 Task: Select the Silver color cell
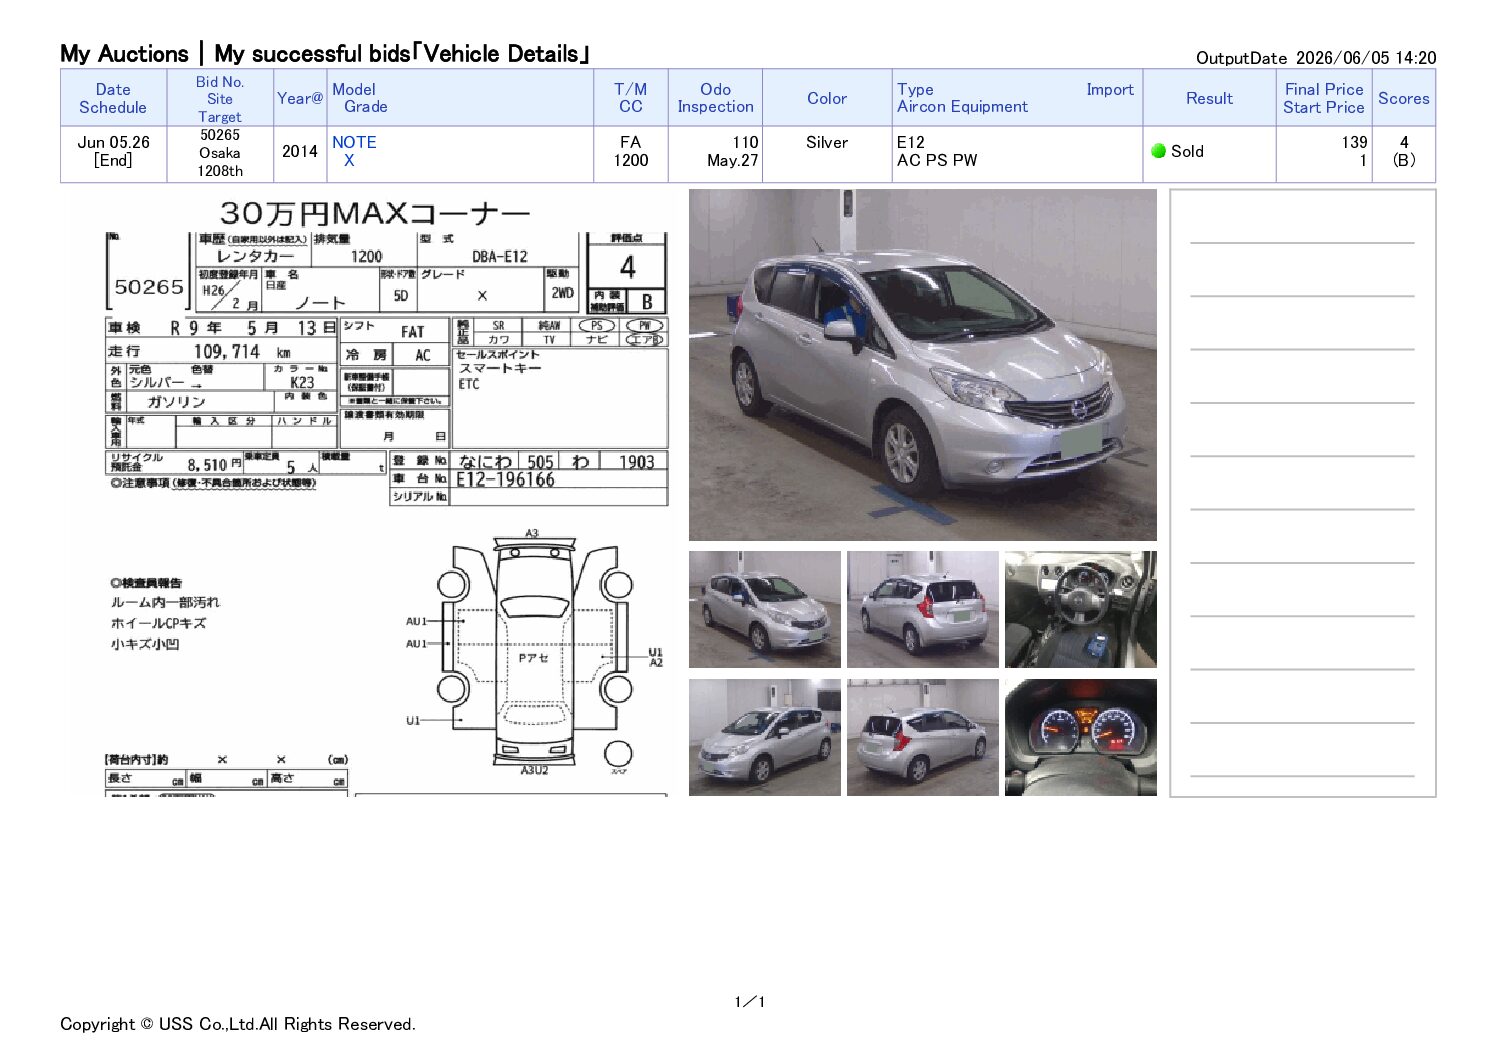click(827, 154)
